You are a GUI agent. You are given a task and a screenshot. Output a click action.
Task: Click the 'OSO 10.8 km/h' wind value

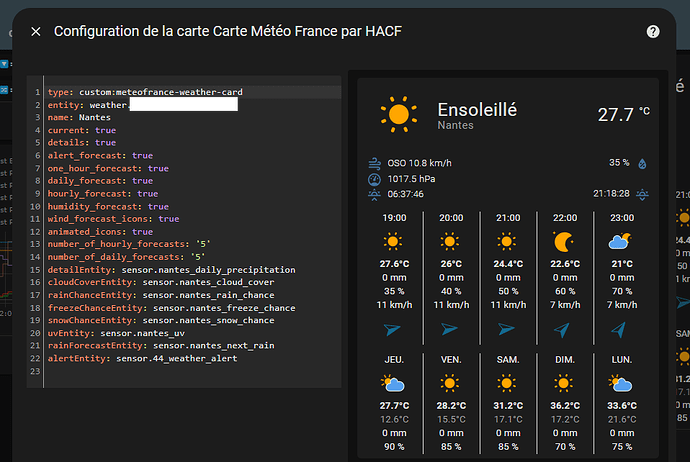click(419, 163)
